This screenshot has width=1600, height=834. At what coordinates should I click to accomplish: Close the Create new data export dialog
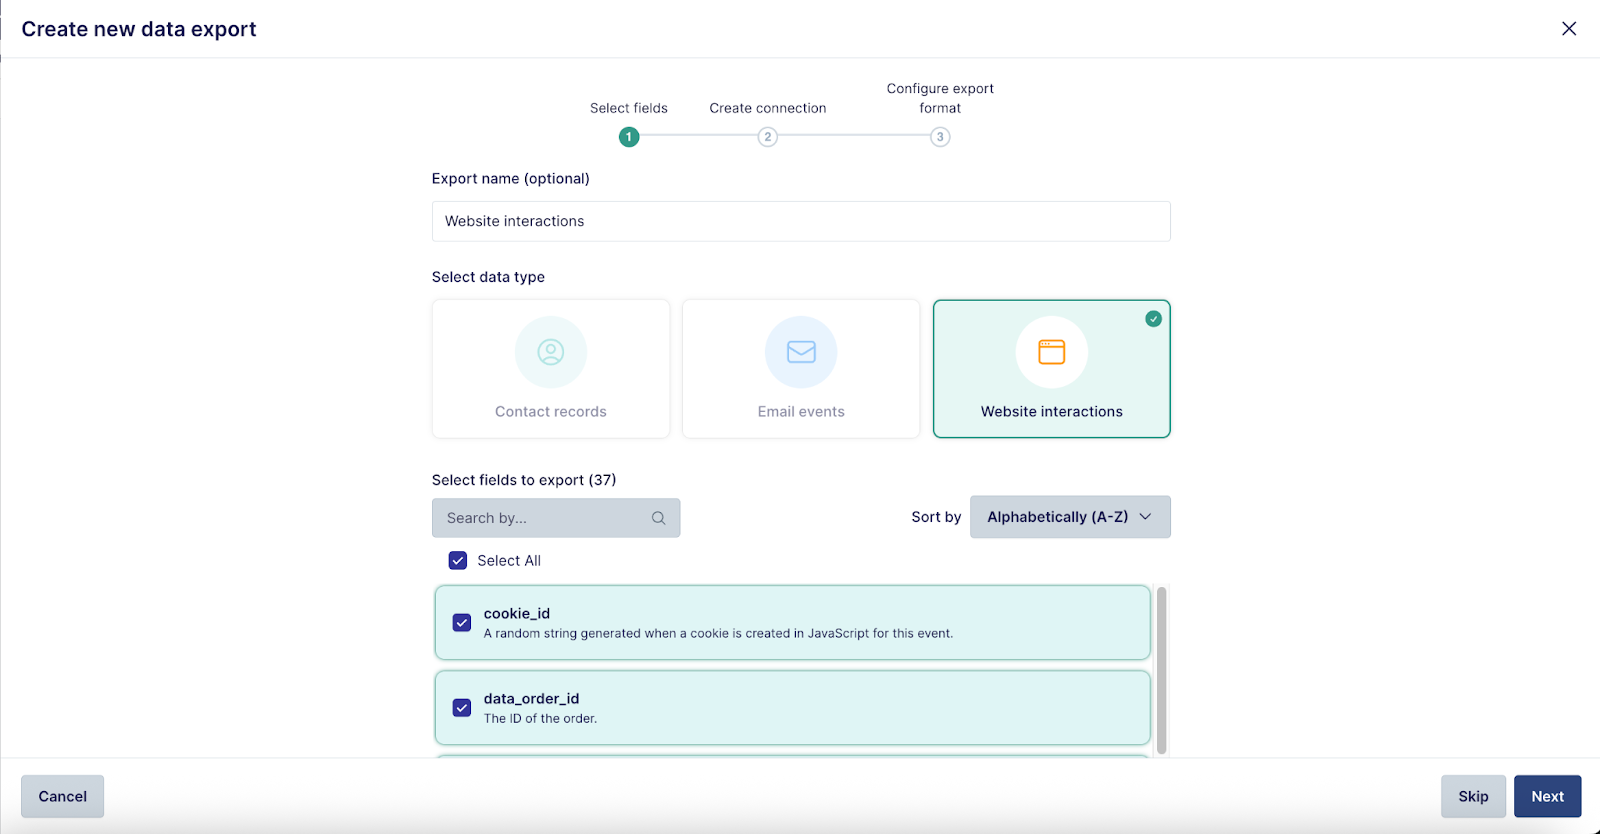click(1569, 29)
